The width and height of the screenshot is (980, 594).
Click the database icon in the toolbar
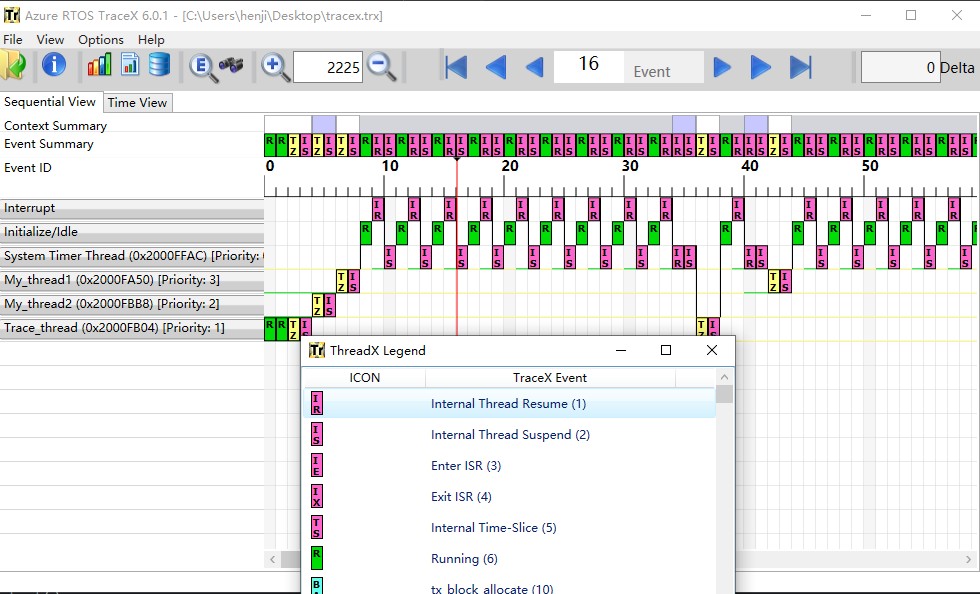(160, 66)
